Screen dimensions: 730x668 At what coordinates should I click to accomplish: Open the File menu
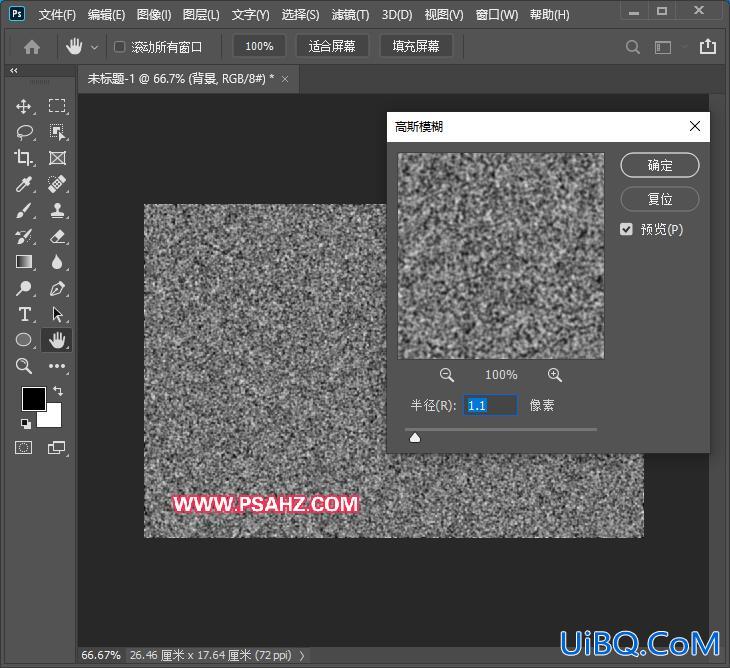click(57, 15)
